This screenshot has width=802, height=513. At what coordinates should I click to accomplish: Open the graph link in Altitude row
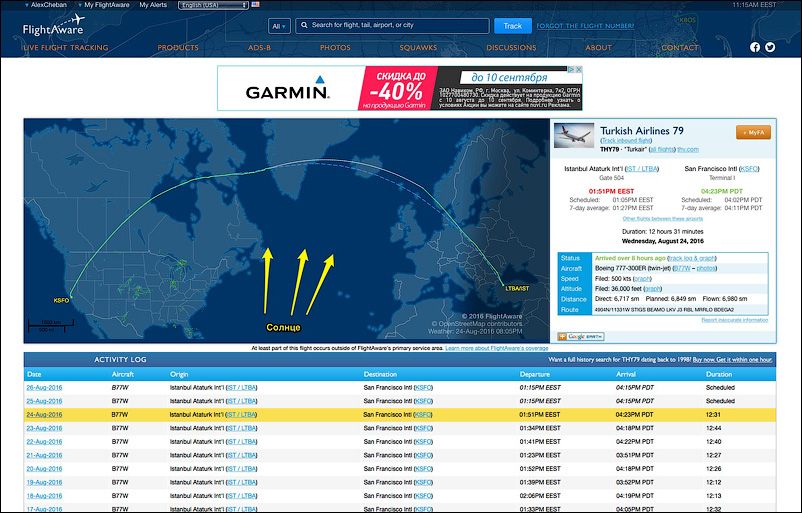653,289
